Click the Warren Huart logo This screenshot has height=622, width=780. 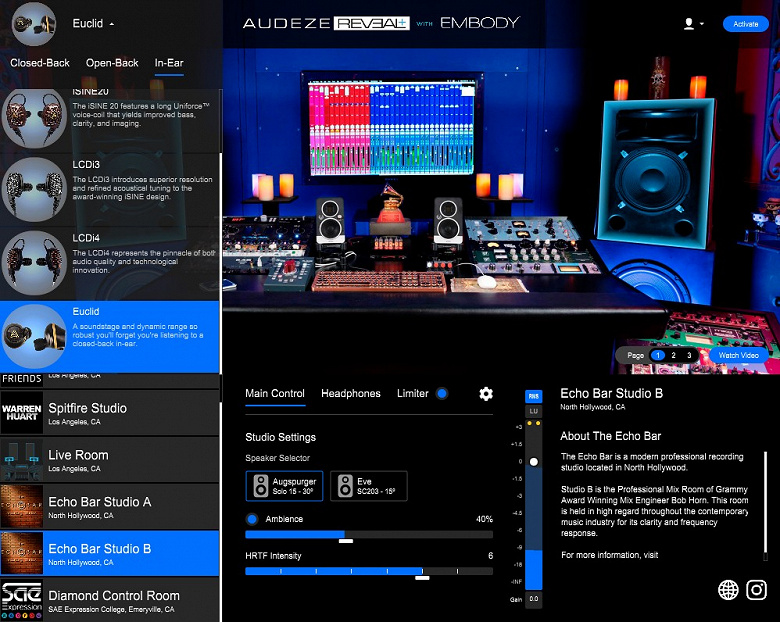pyautogui.click(x=22, y=413)
